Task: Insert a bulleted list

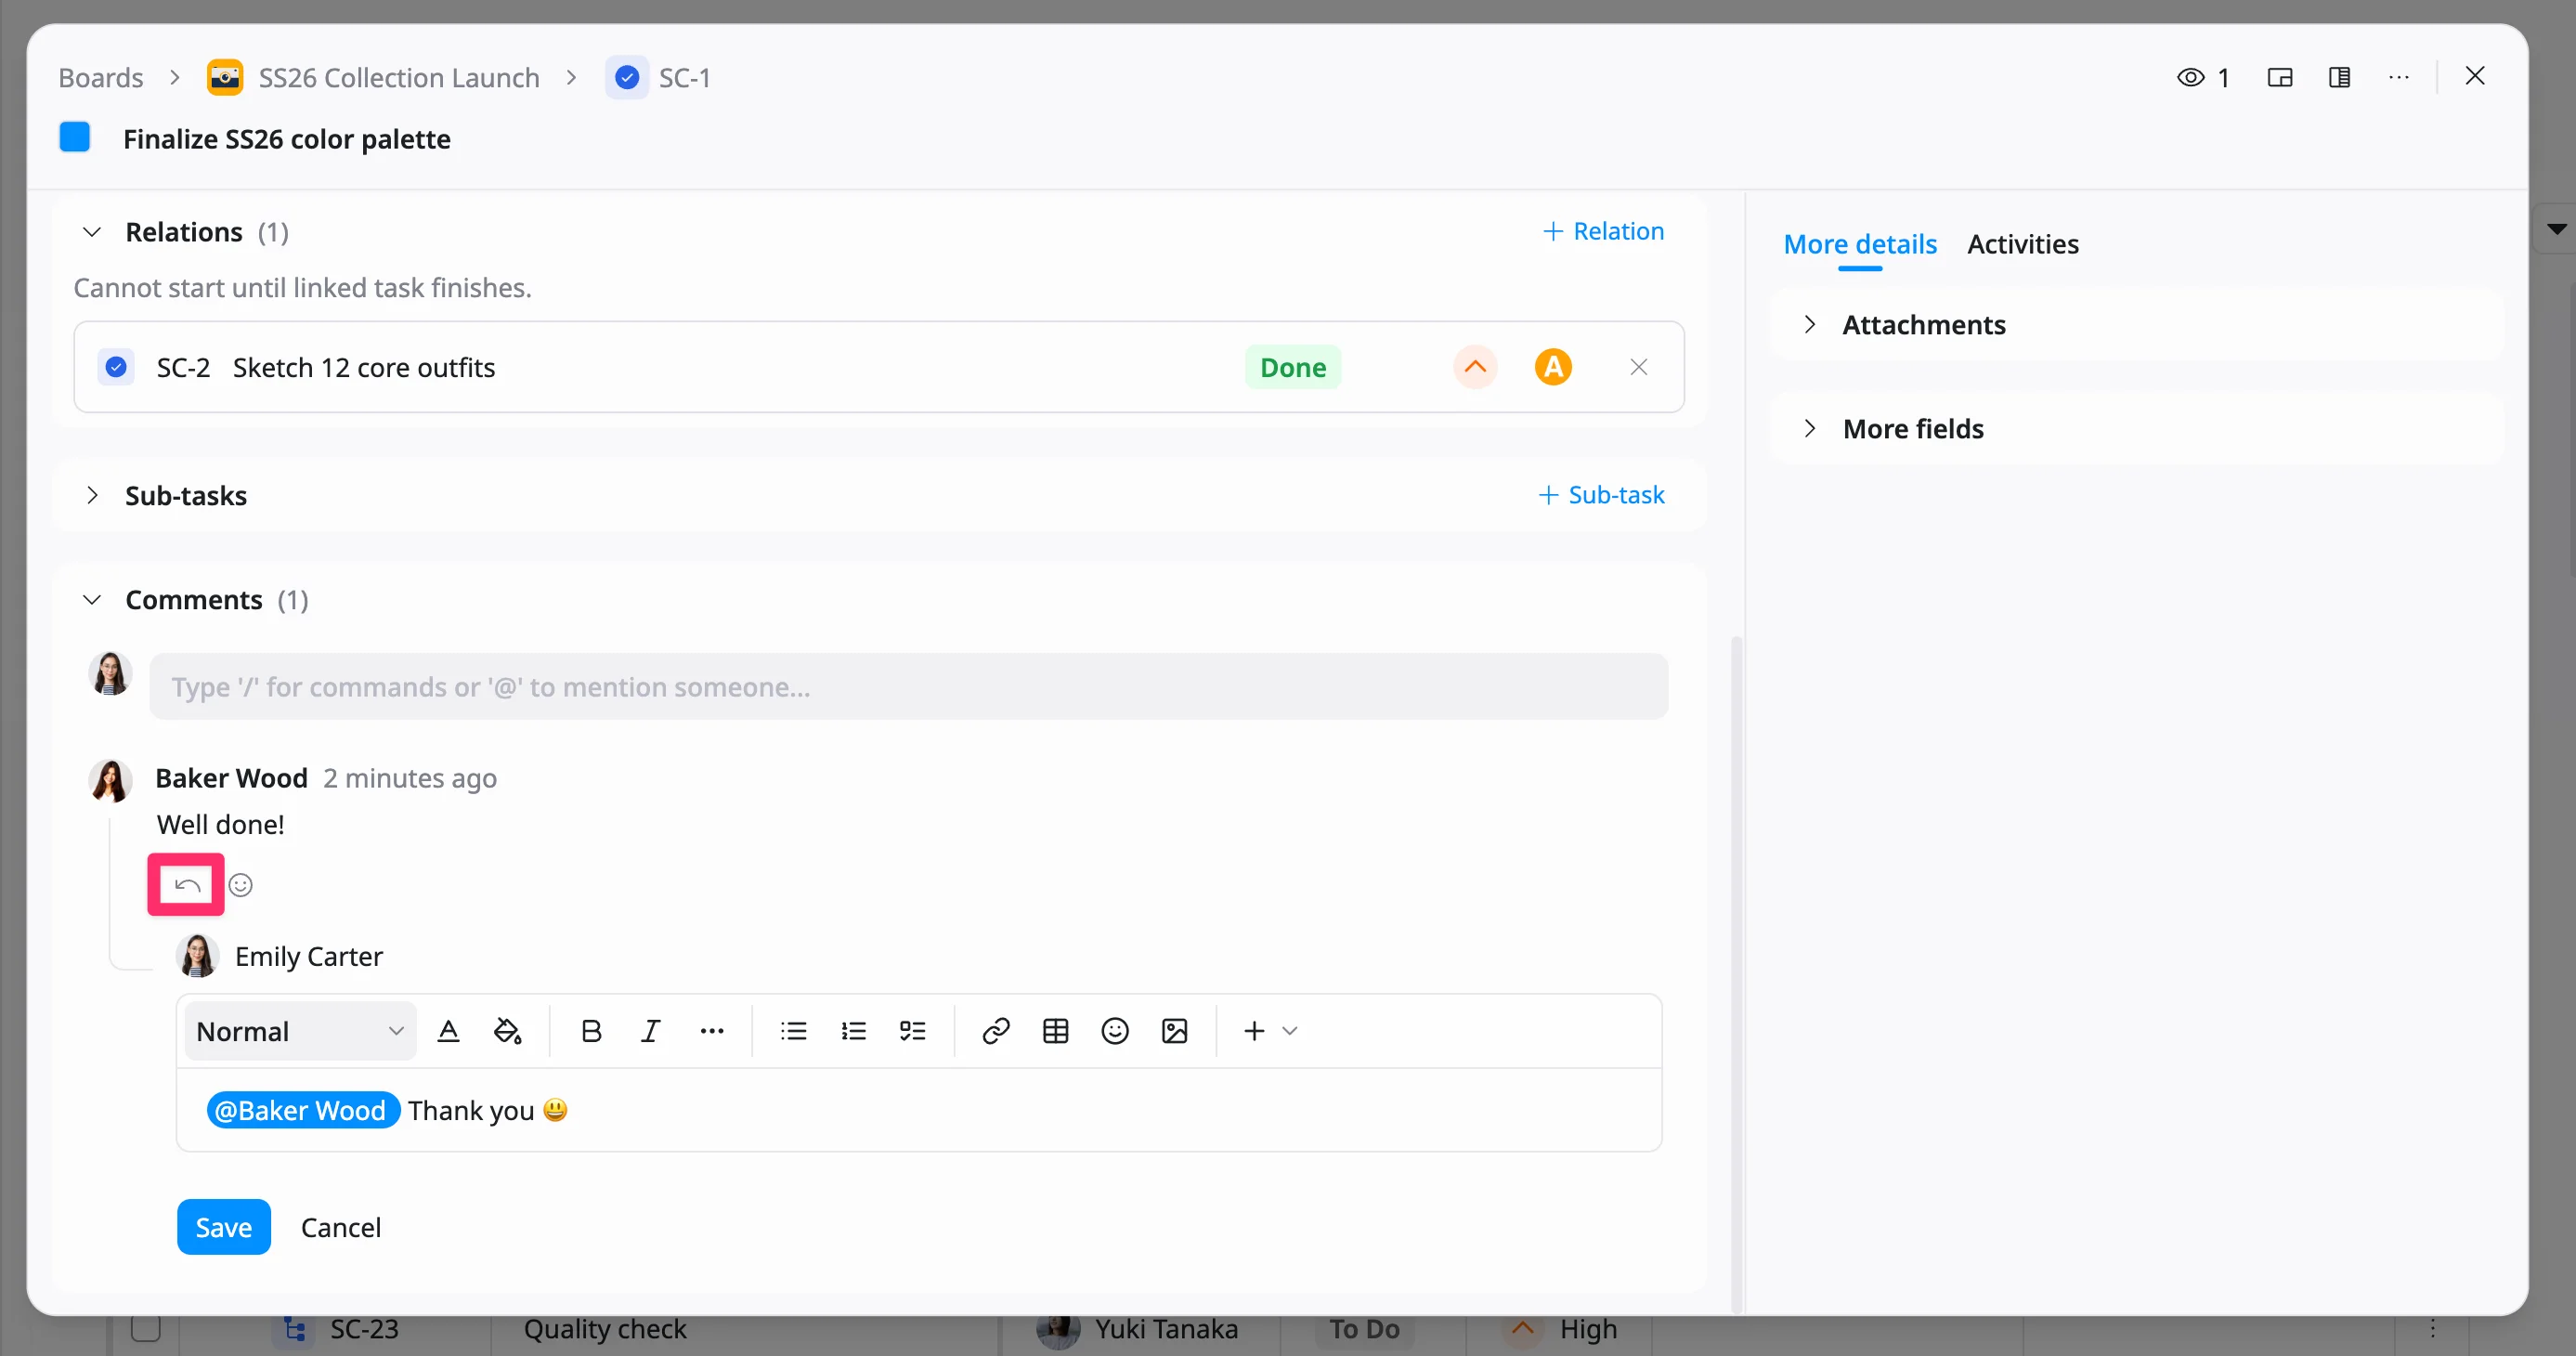Action: pos(793,1031)
